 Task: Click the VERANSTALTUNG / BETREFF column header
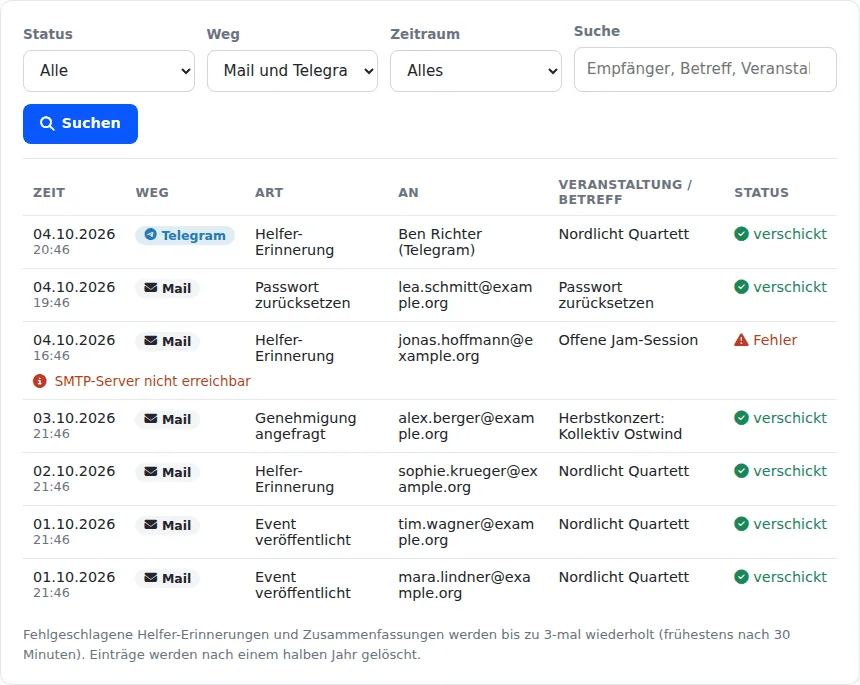[x=625, y=192]
